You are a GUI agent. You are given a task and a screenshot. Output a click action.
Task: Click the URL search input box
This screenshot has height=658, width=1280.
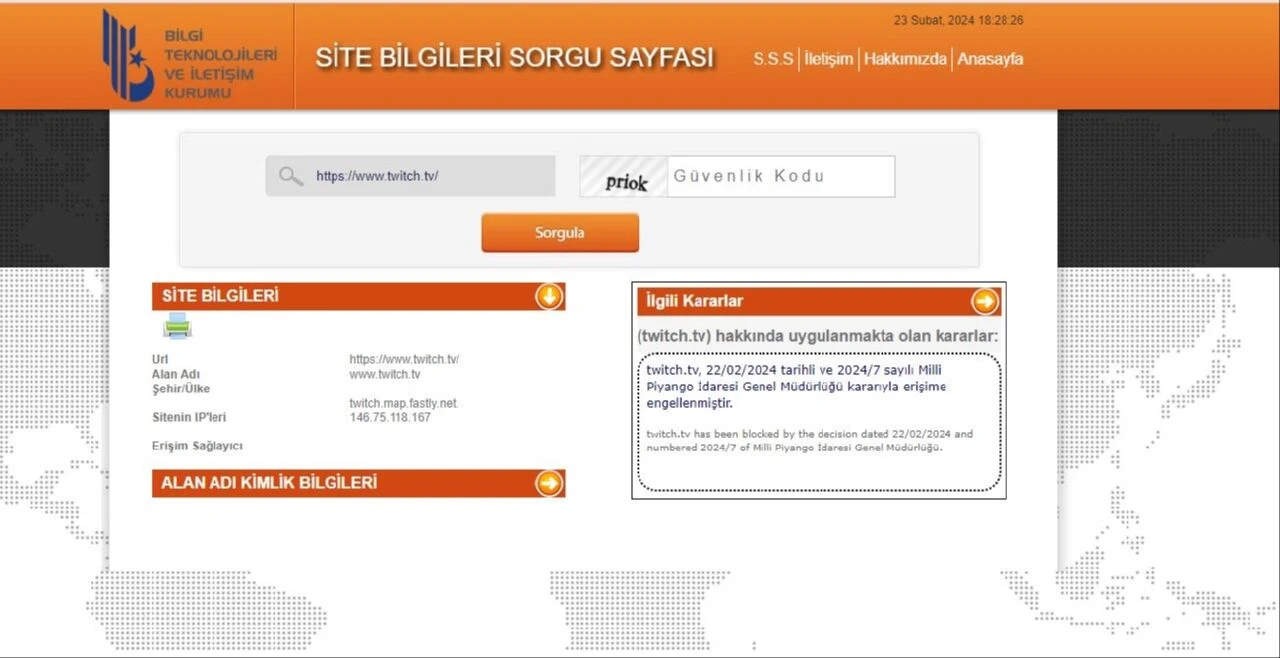420,175
